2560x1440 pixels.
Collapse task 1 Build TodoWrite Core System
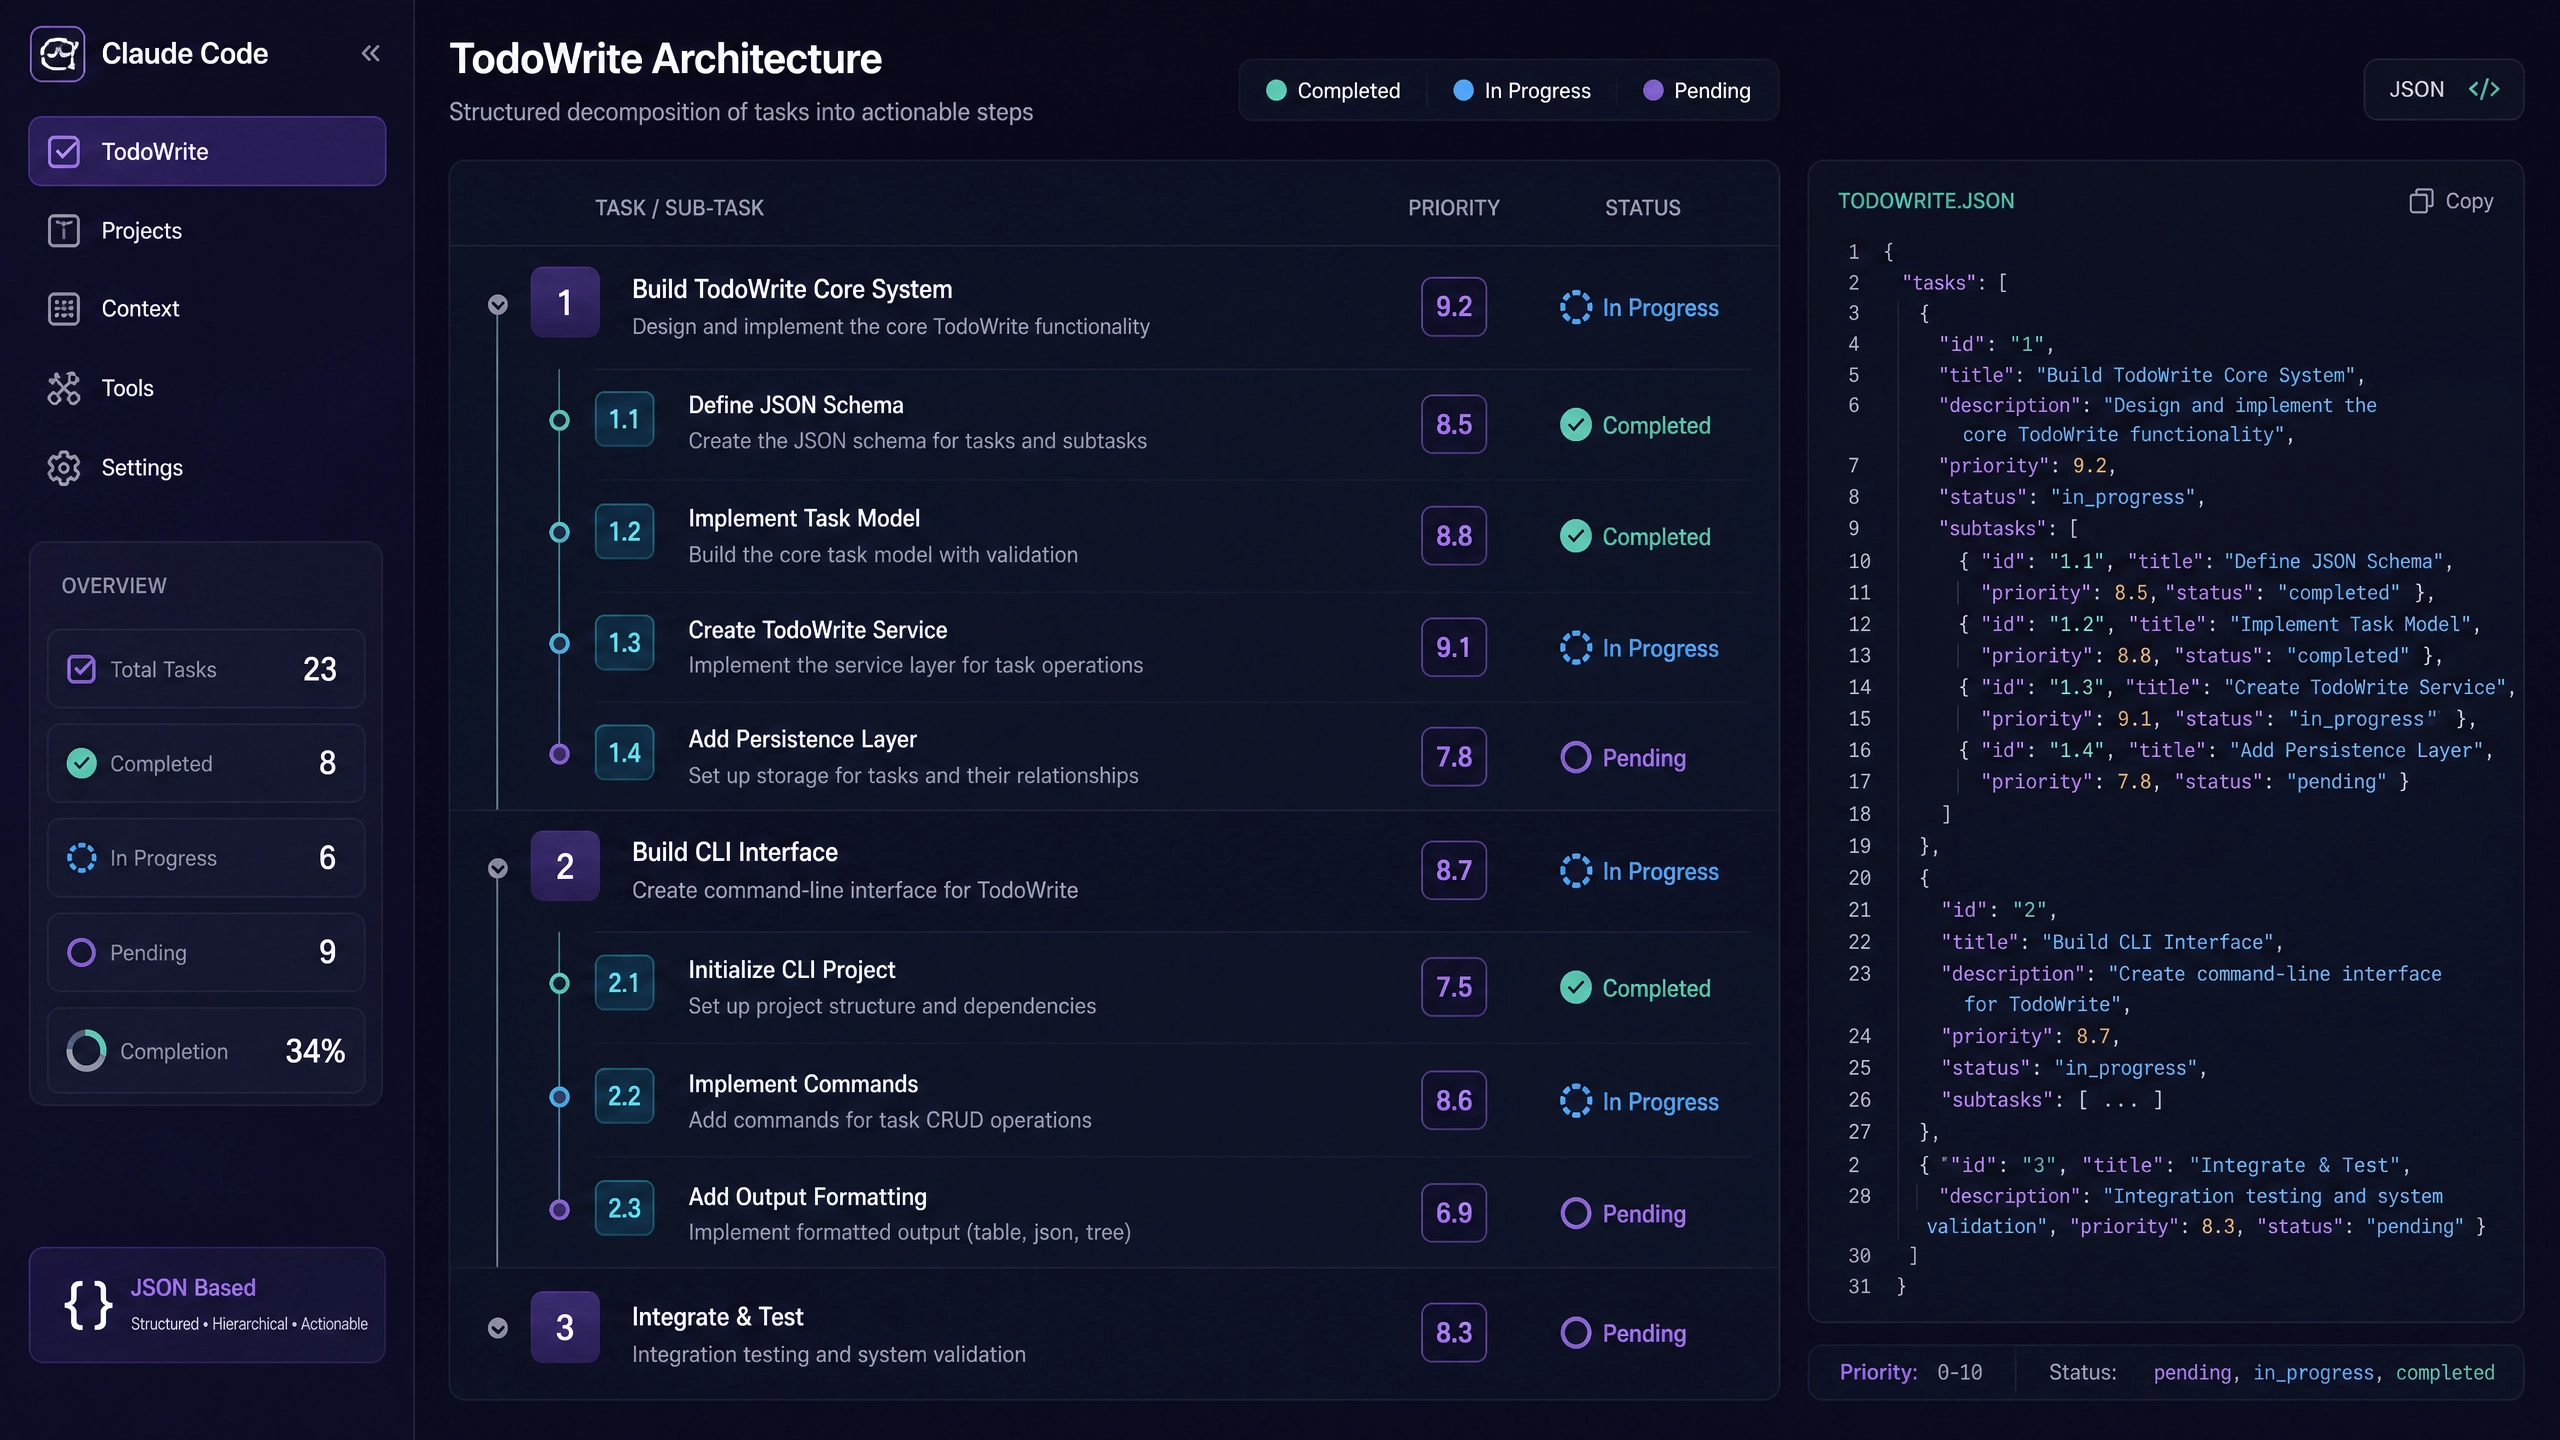pos(498,304)
